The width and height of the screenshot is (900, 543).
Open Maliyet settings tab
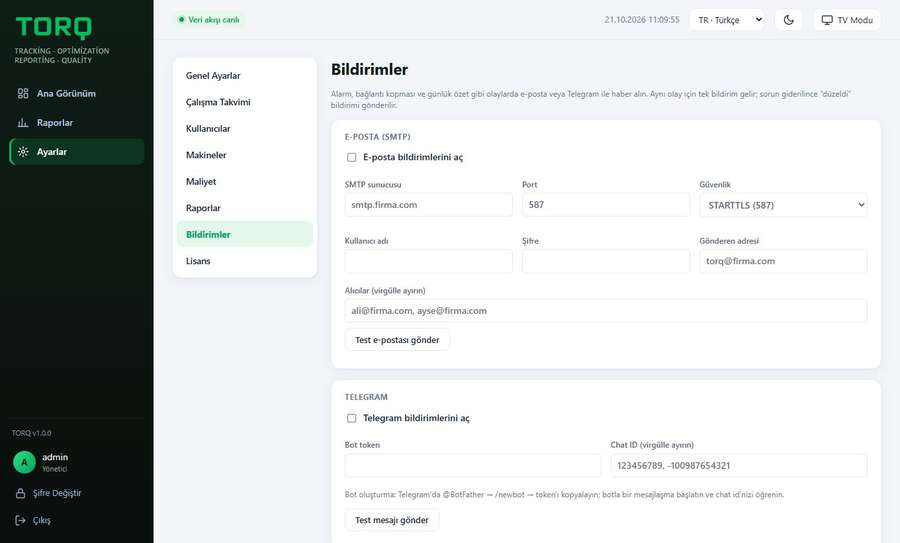point(245,181)
